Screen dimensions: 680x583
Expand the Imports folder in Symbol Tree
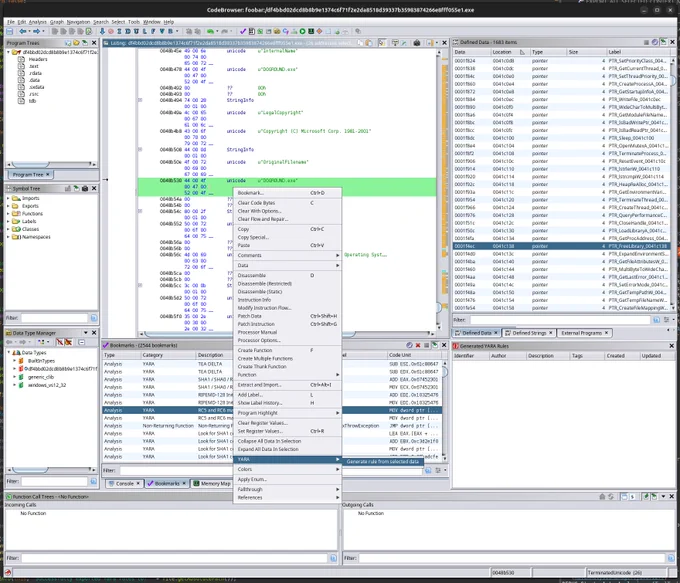pyautogui.click(x=8, y=198)
